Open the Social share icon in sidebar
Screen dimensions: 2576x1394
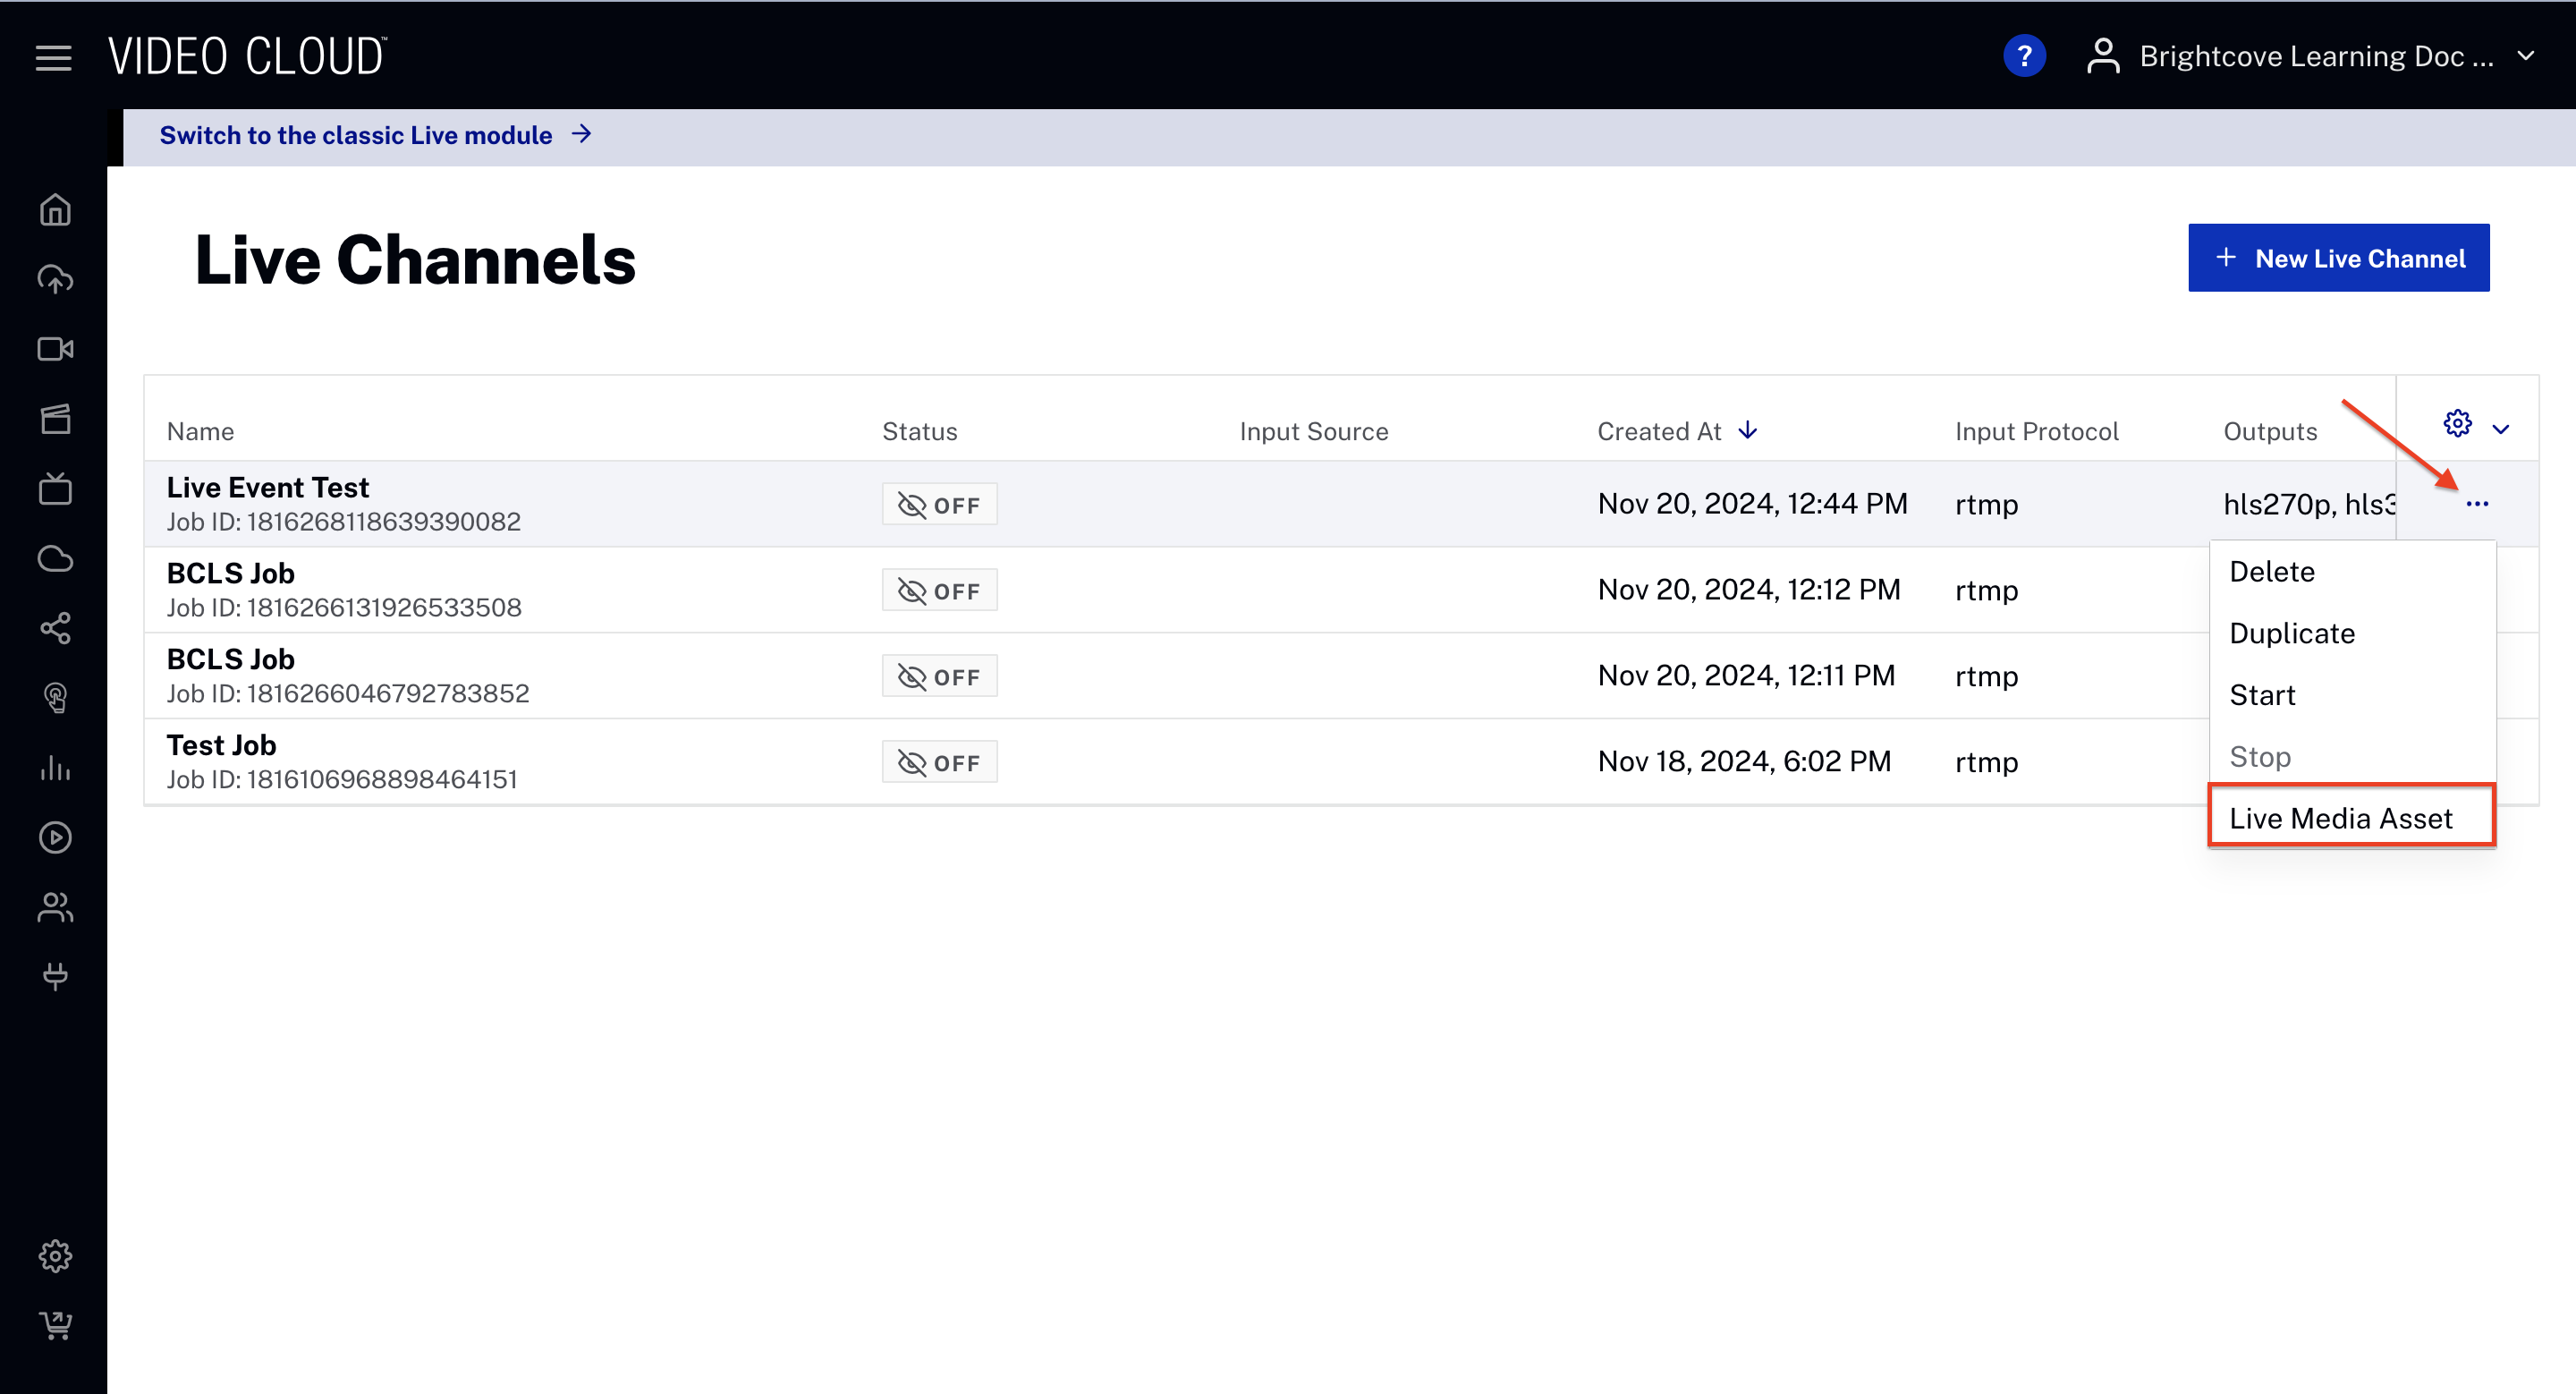(55, 628)
